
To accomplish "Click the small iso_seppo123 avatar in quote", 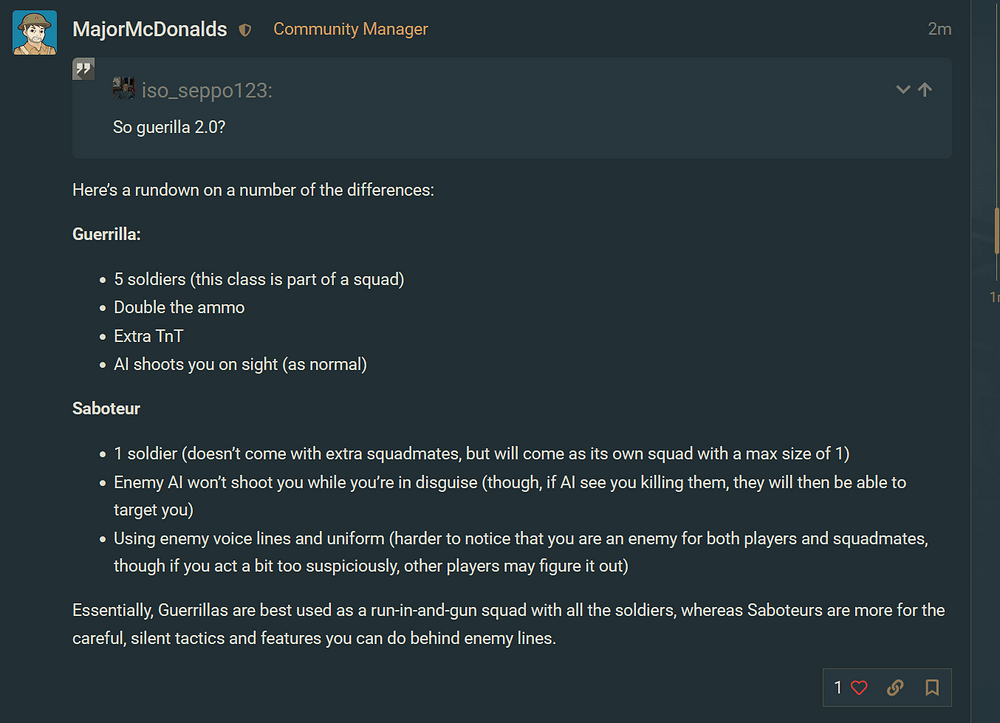I will pyautogui.click(x=124, y=89).
